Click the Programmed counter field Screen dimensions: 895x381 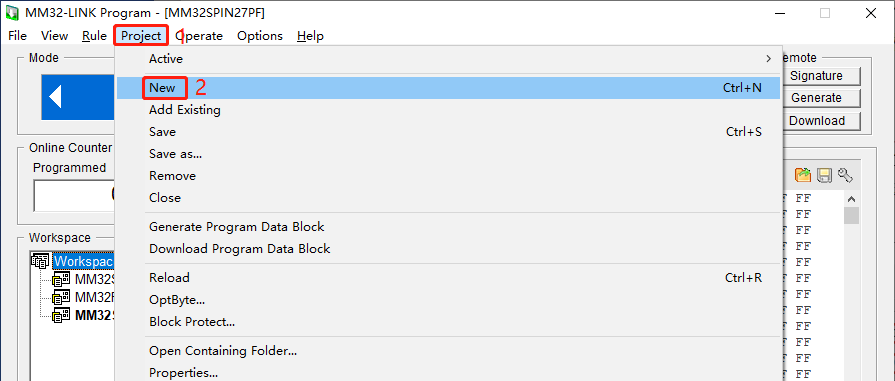[74, 196]
